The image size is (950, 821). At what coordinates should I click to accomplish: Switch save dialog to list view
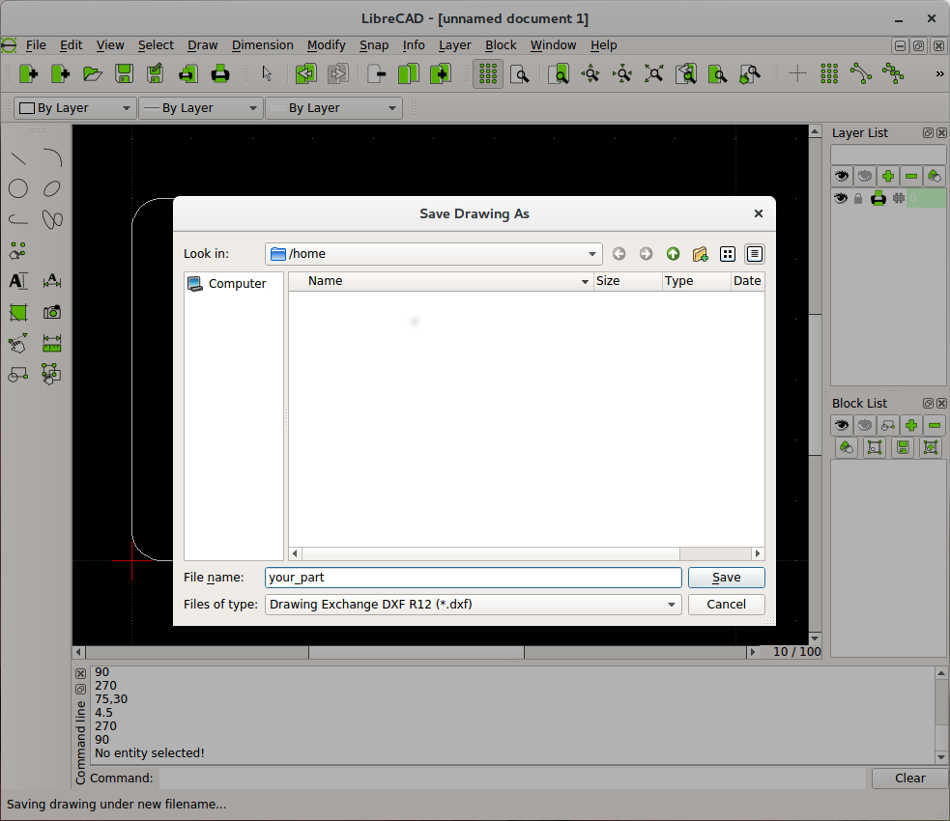pos(727,254)
